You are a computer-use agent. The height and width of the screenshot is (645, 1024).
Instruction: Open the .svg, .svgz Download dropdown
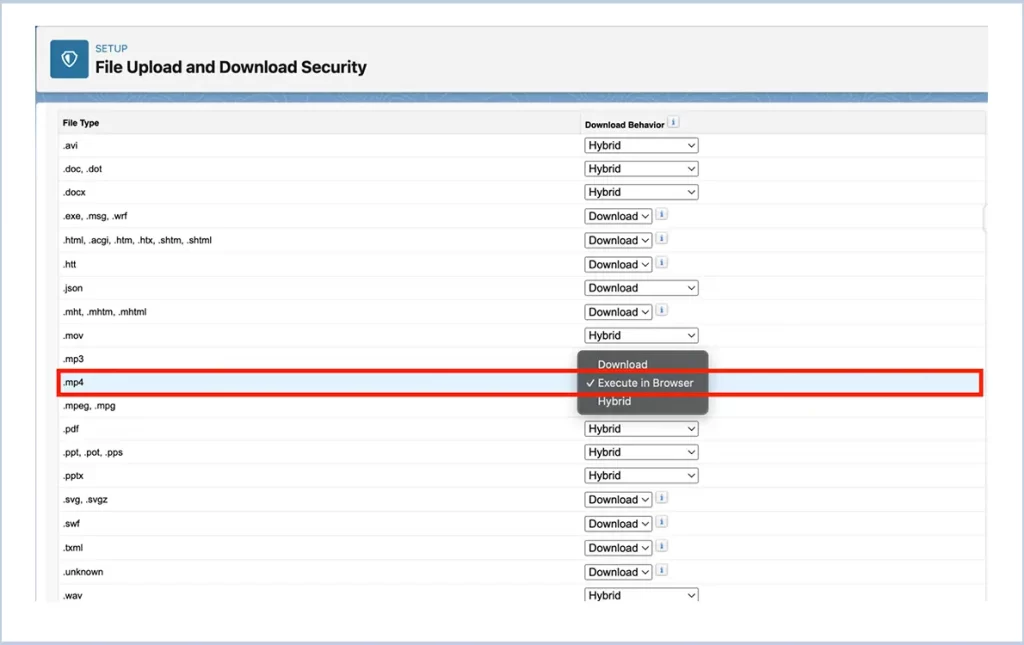[x=618, y=499]
